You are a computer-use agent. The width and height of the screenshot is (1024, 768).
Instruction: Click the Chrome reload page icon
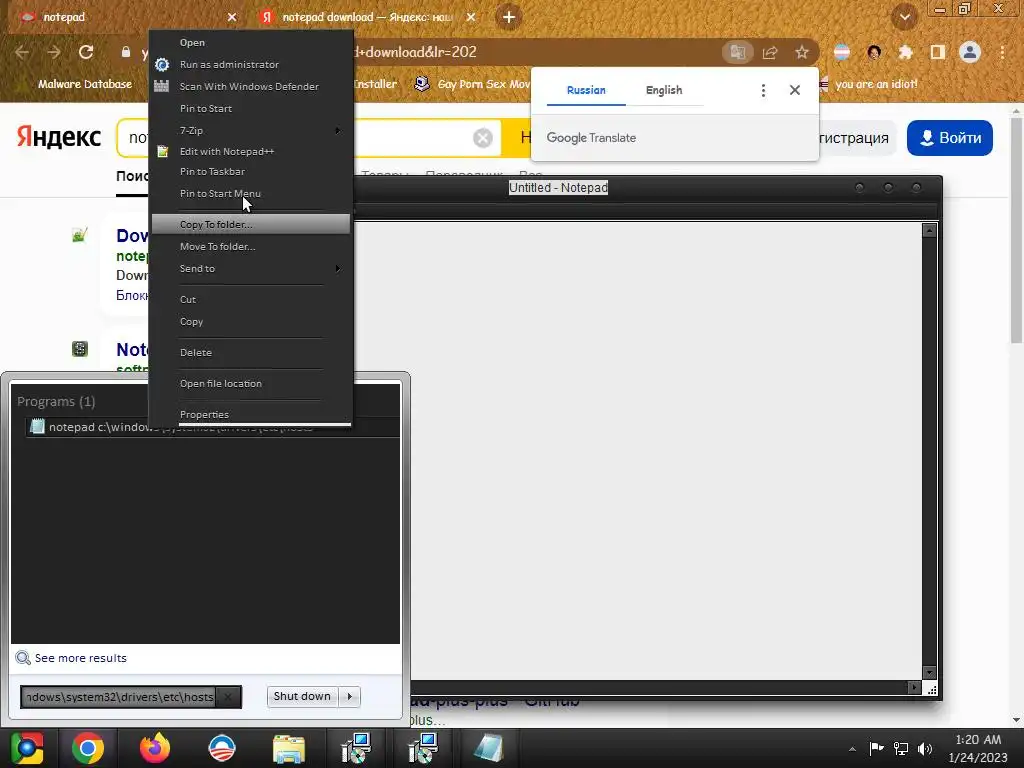[86, 52]
